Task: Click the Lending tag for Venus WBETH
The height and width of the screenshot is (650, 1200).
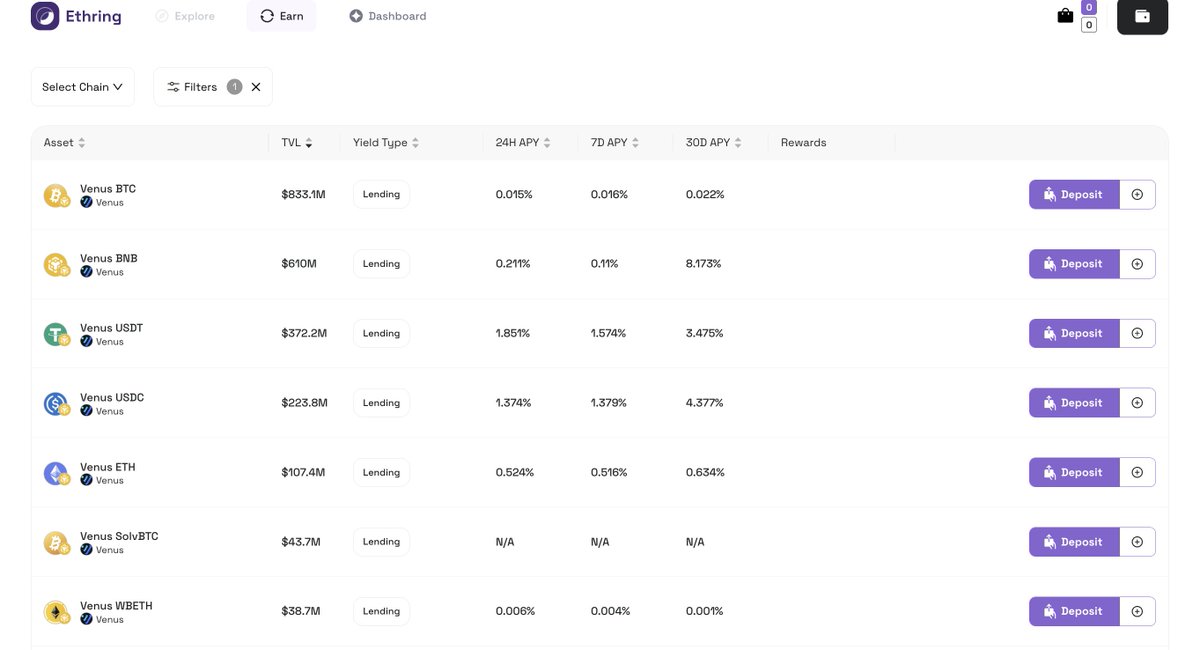Action: coord(381,612)
